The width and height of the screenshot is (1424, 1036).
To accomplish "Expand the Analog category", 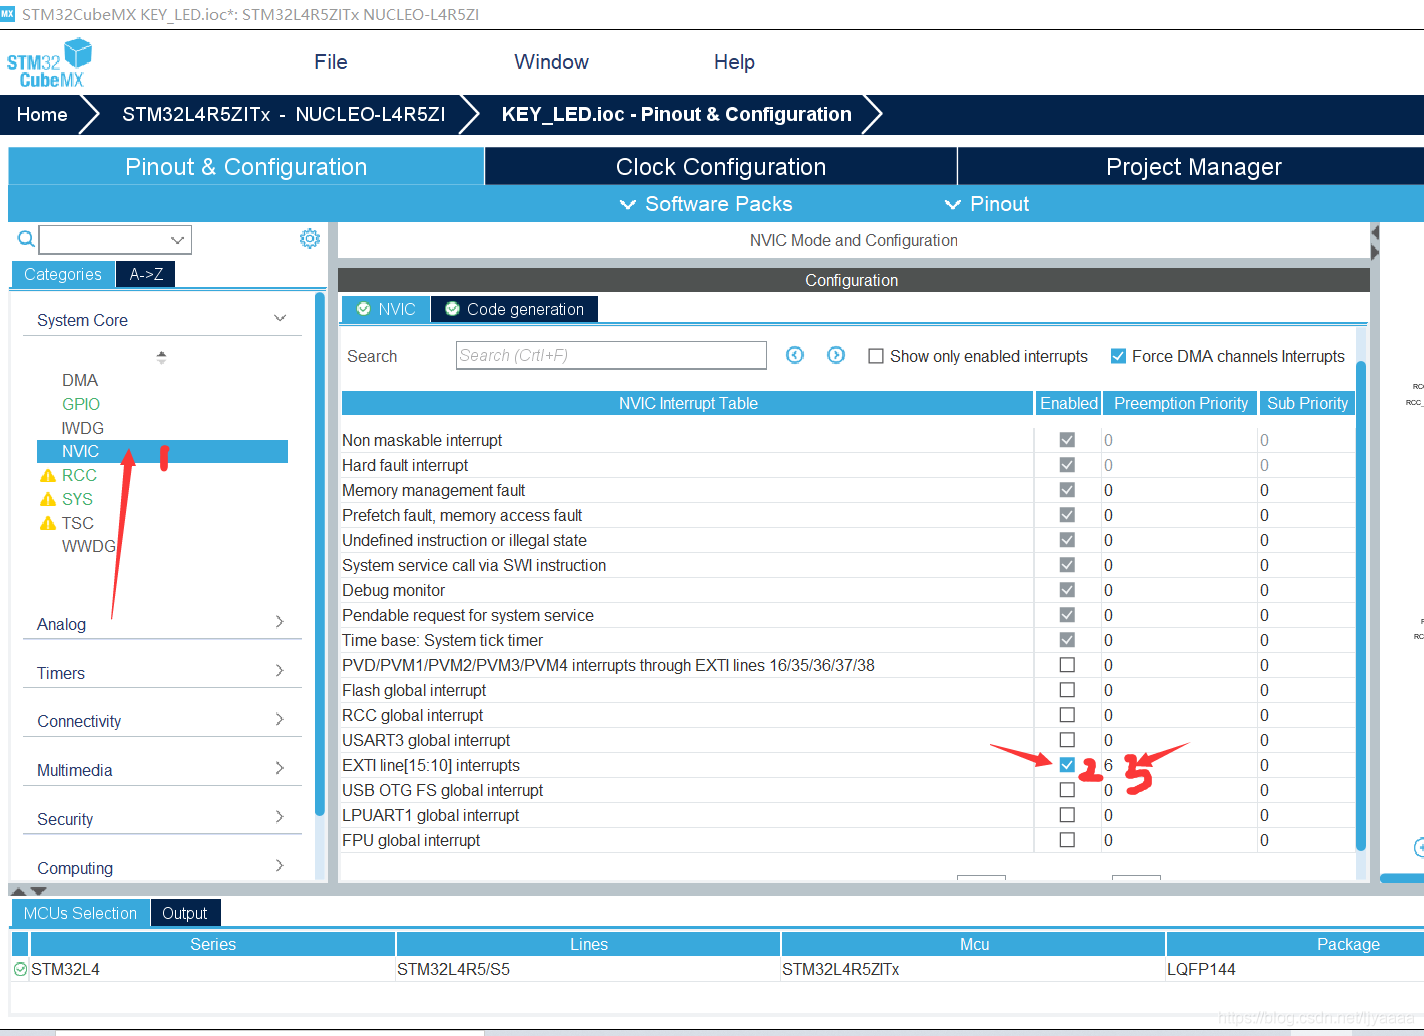I will coord(280,622).
